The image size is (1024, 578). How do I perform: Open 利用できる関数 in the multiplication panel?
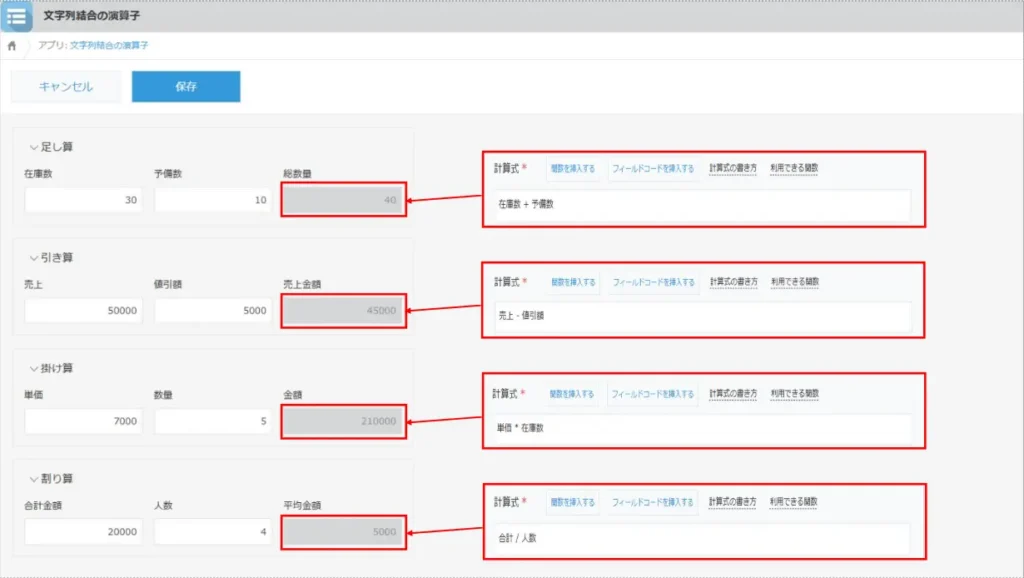tap(793, 394)
